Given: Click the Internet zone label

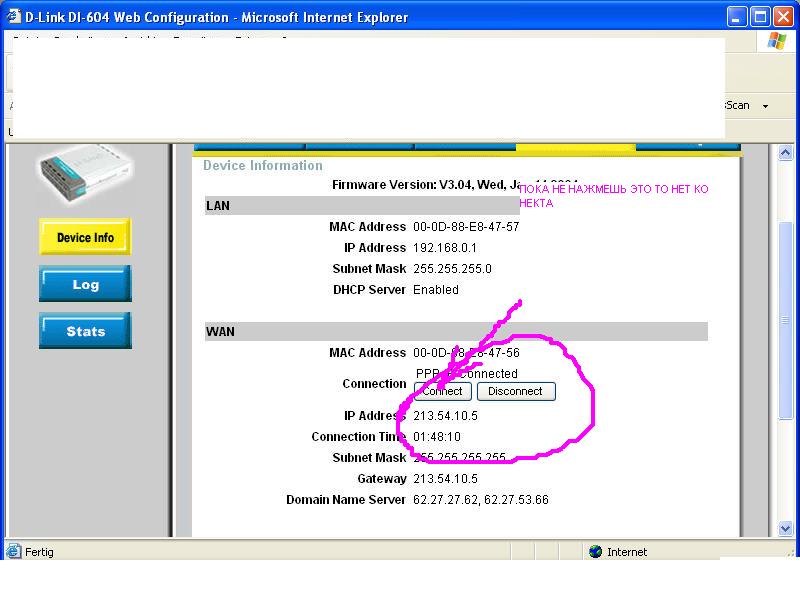Looking at the screenshot, I should click(627, 552).
